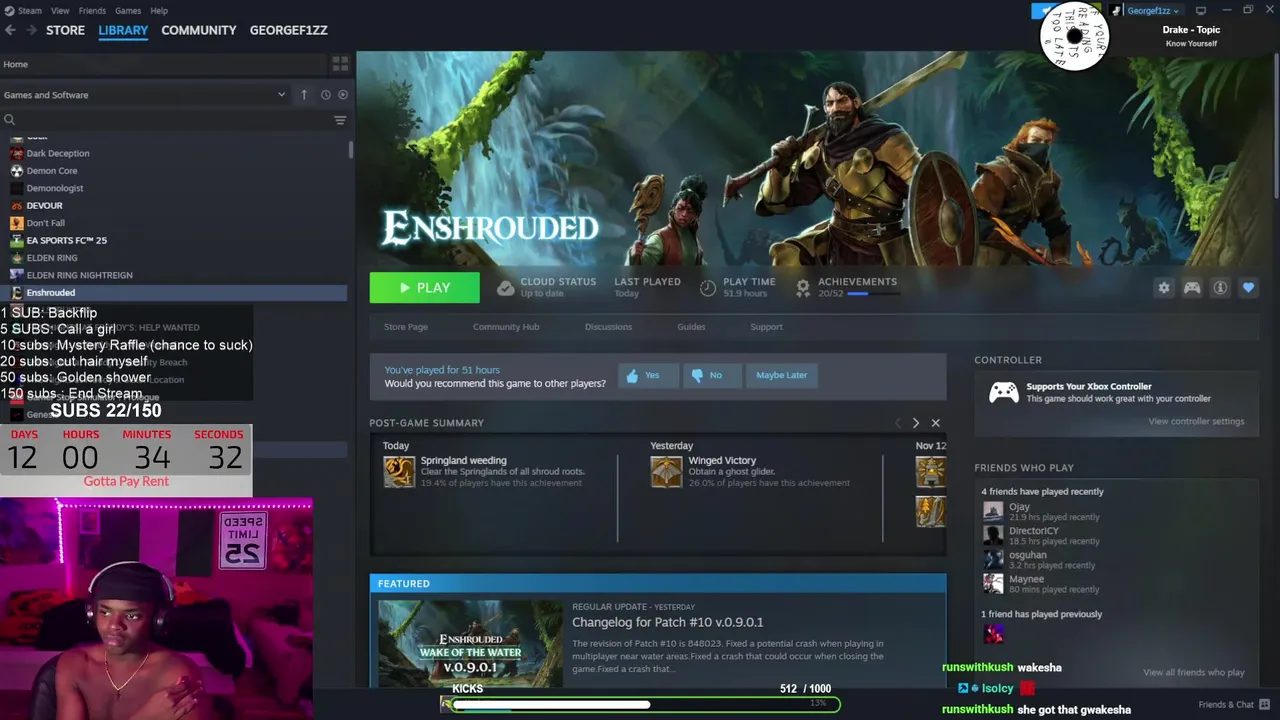Open friend DirectorCY's avatar
1280x720 pixels.
[x=993, y=535]
